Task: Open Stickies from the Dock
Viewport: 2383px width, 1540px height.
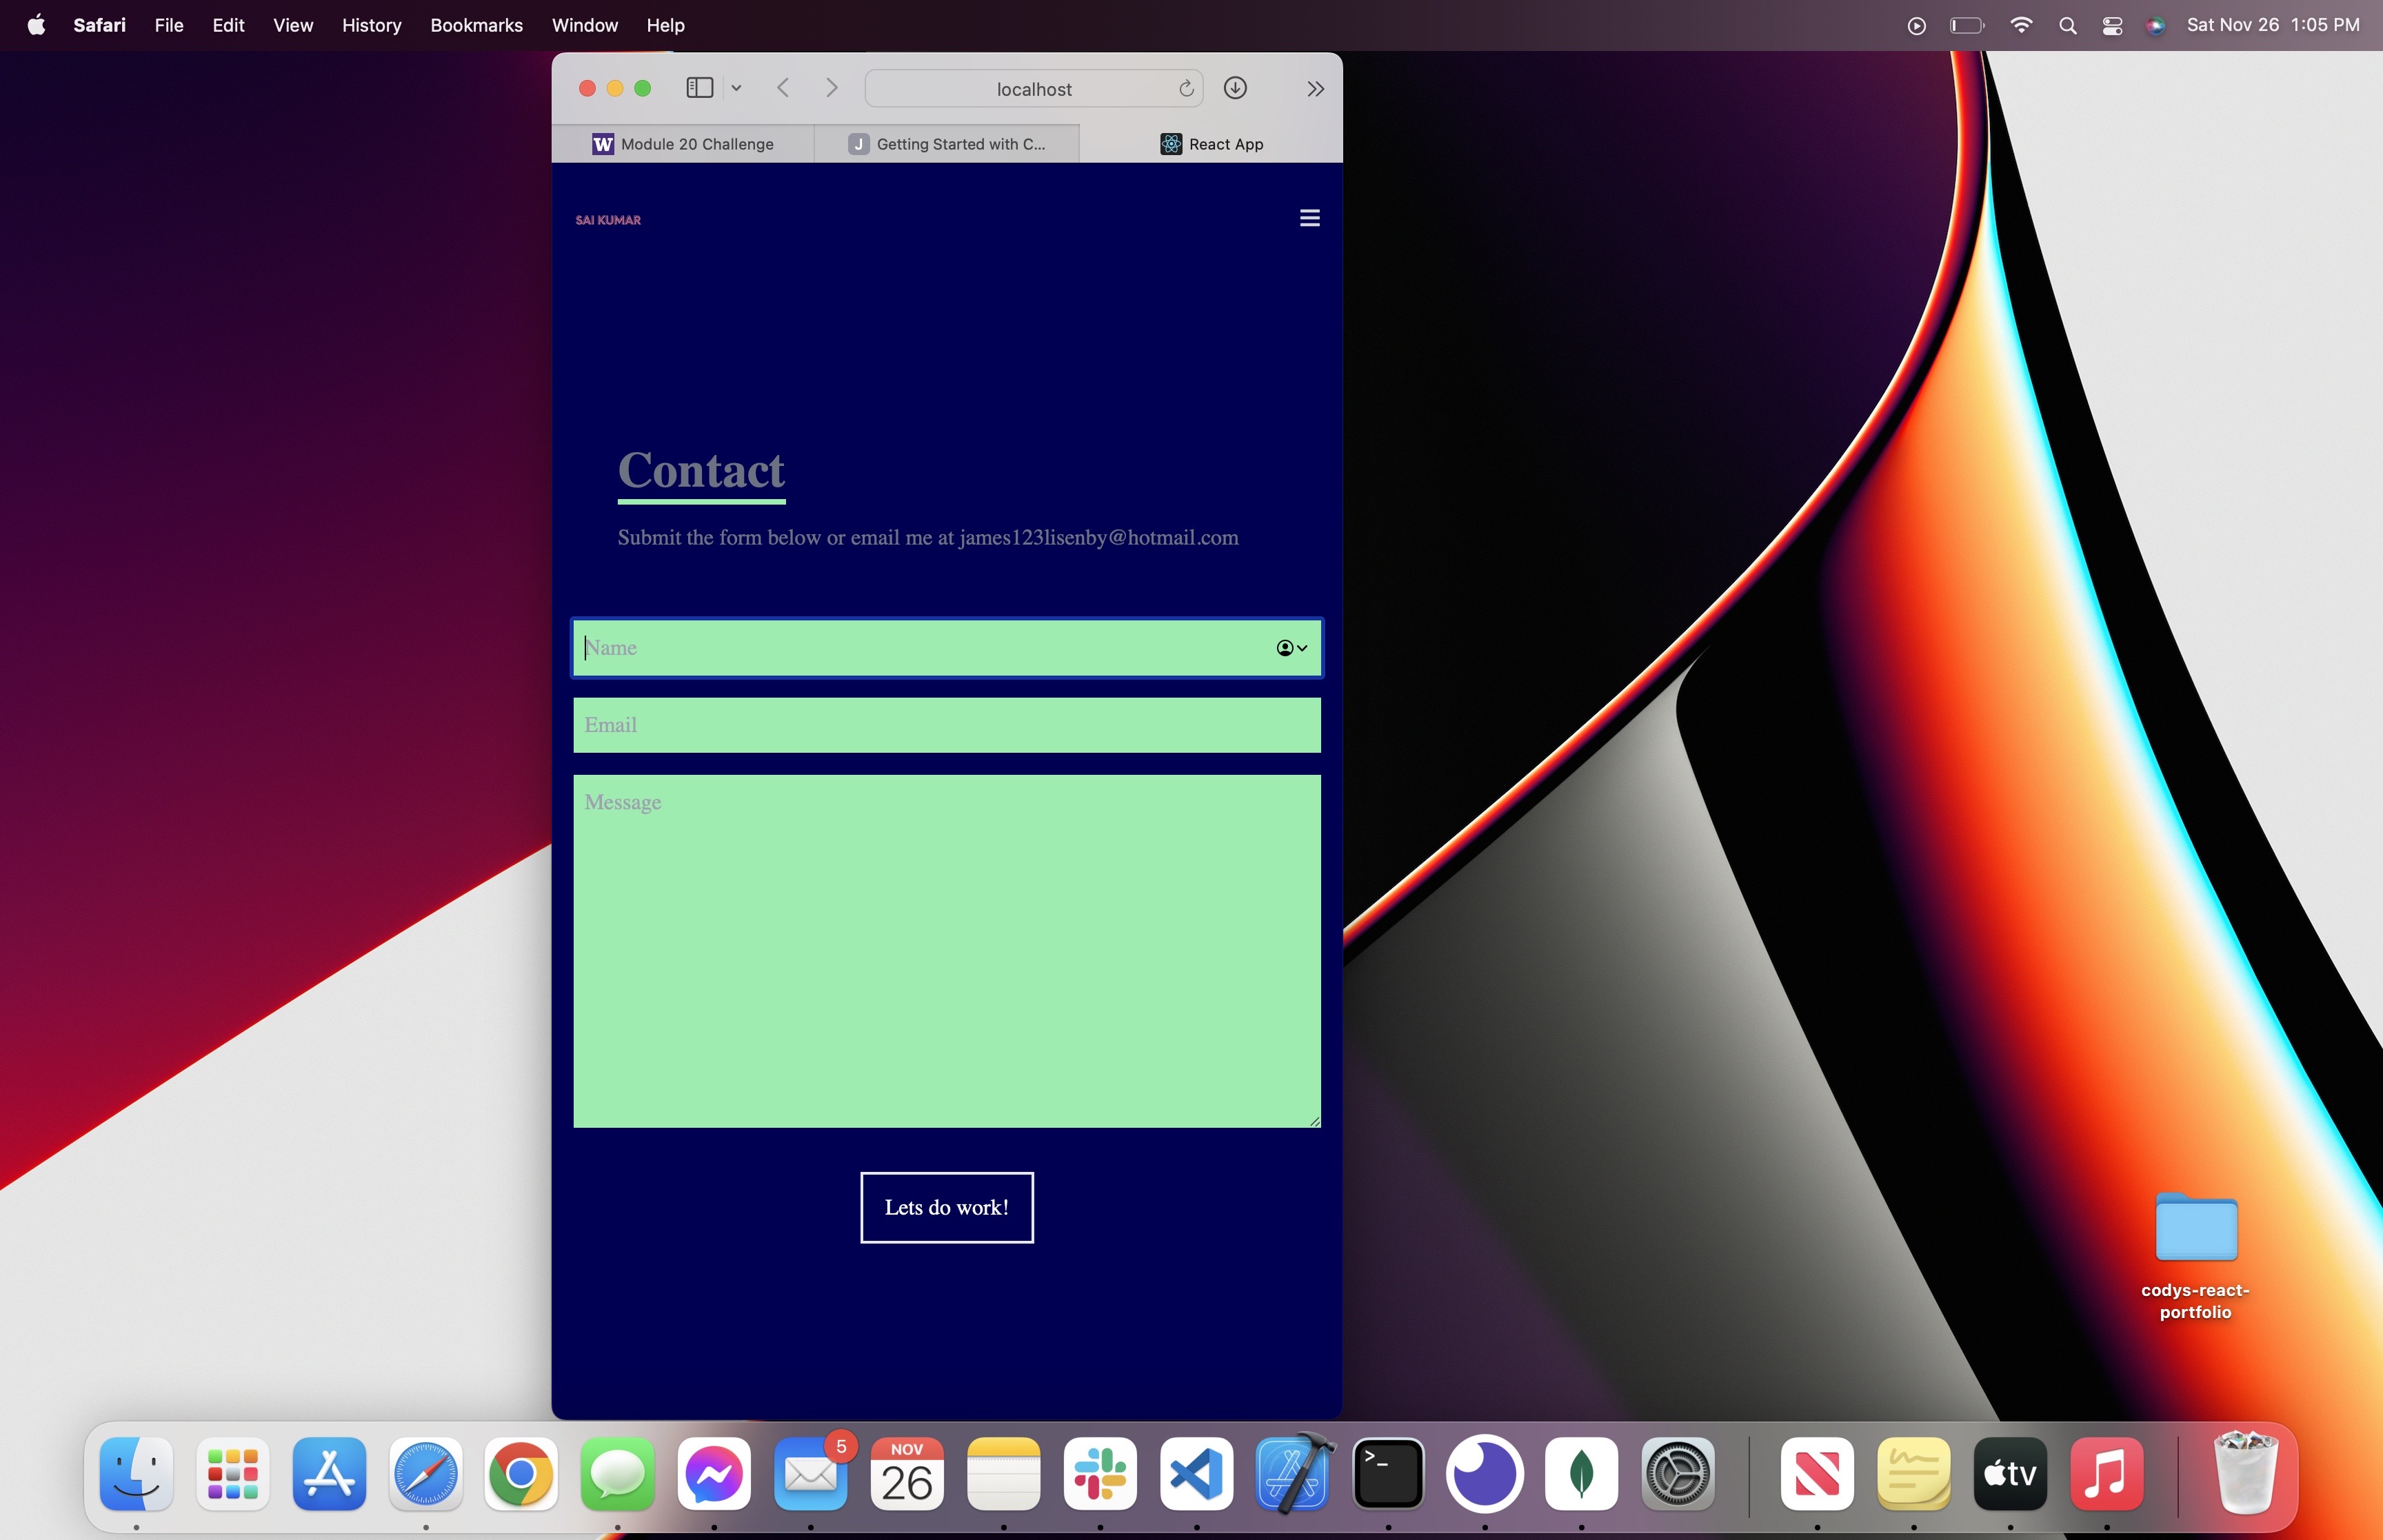Action: [x=1914, y=1474]
